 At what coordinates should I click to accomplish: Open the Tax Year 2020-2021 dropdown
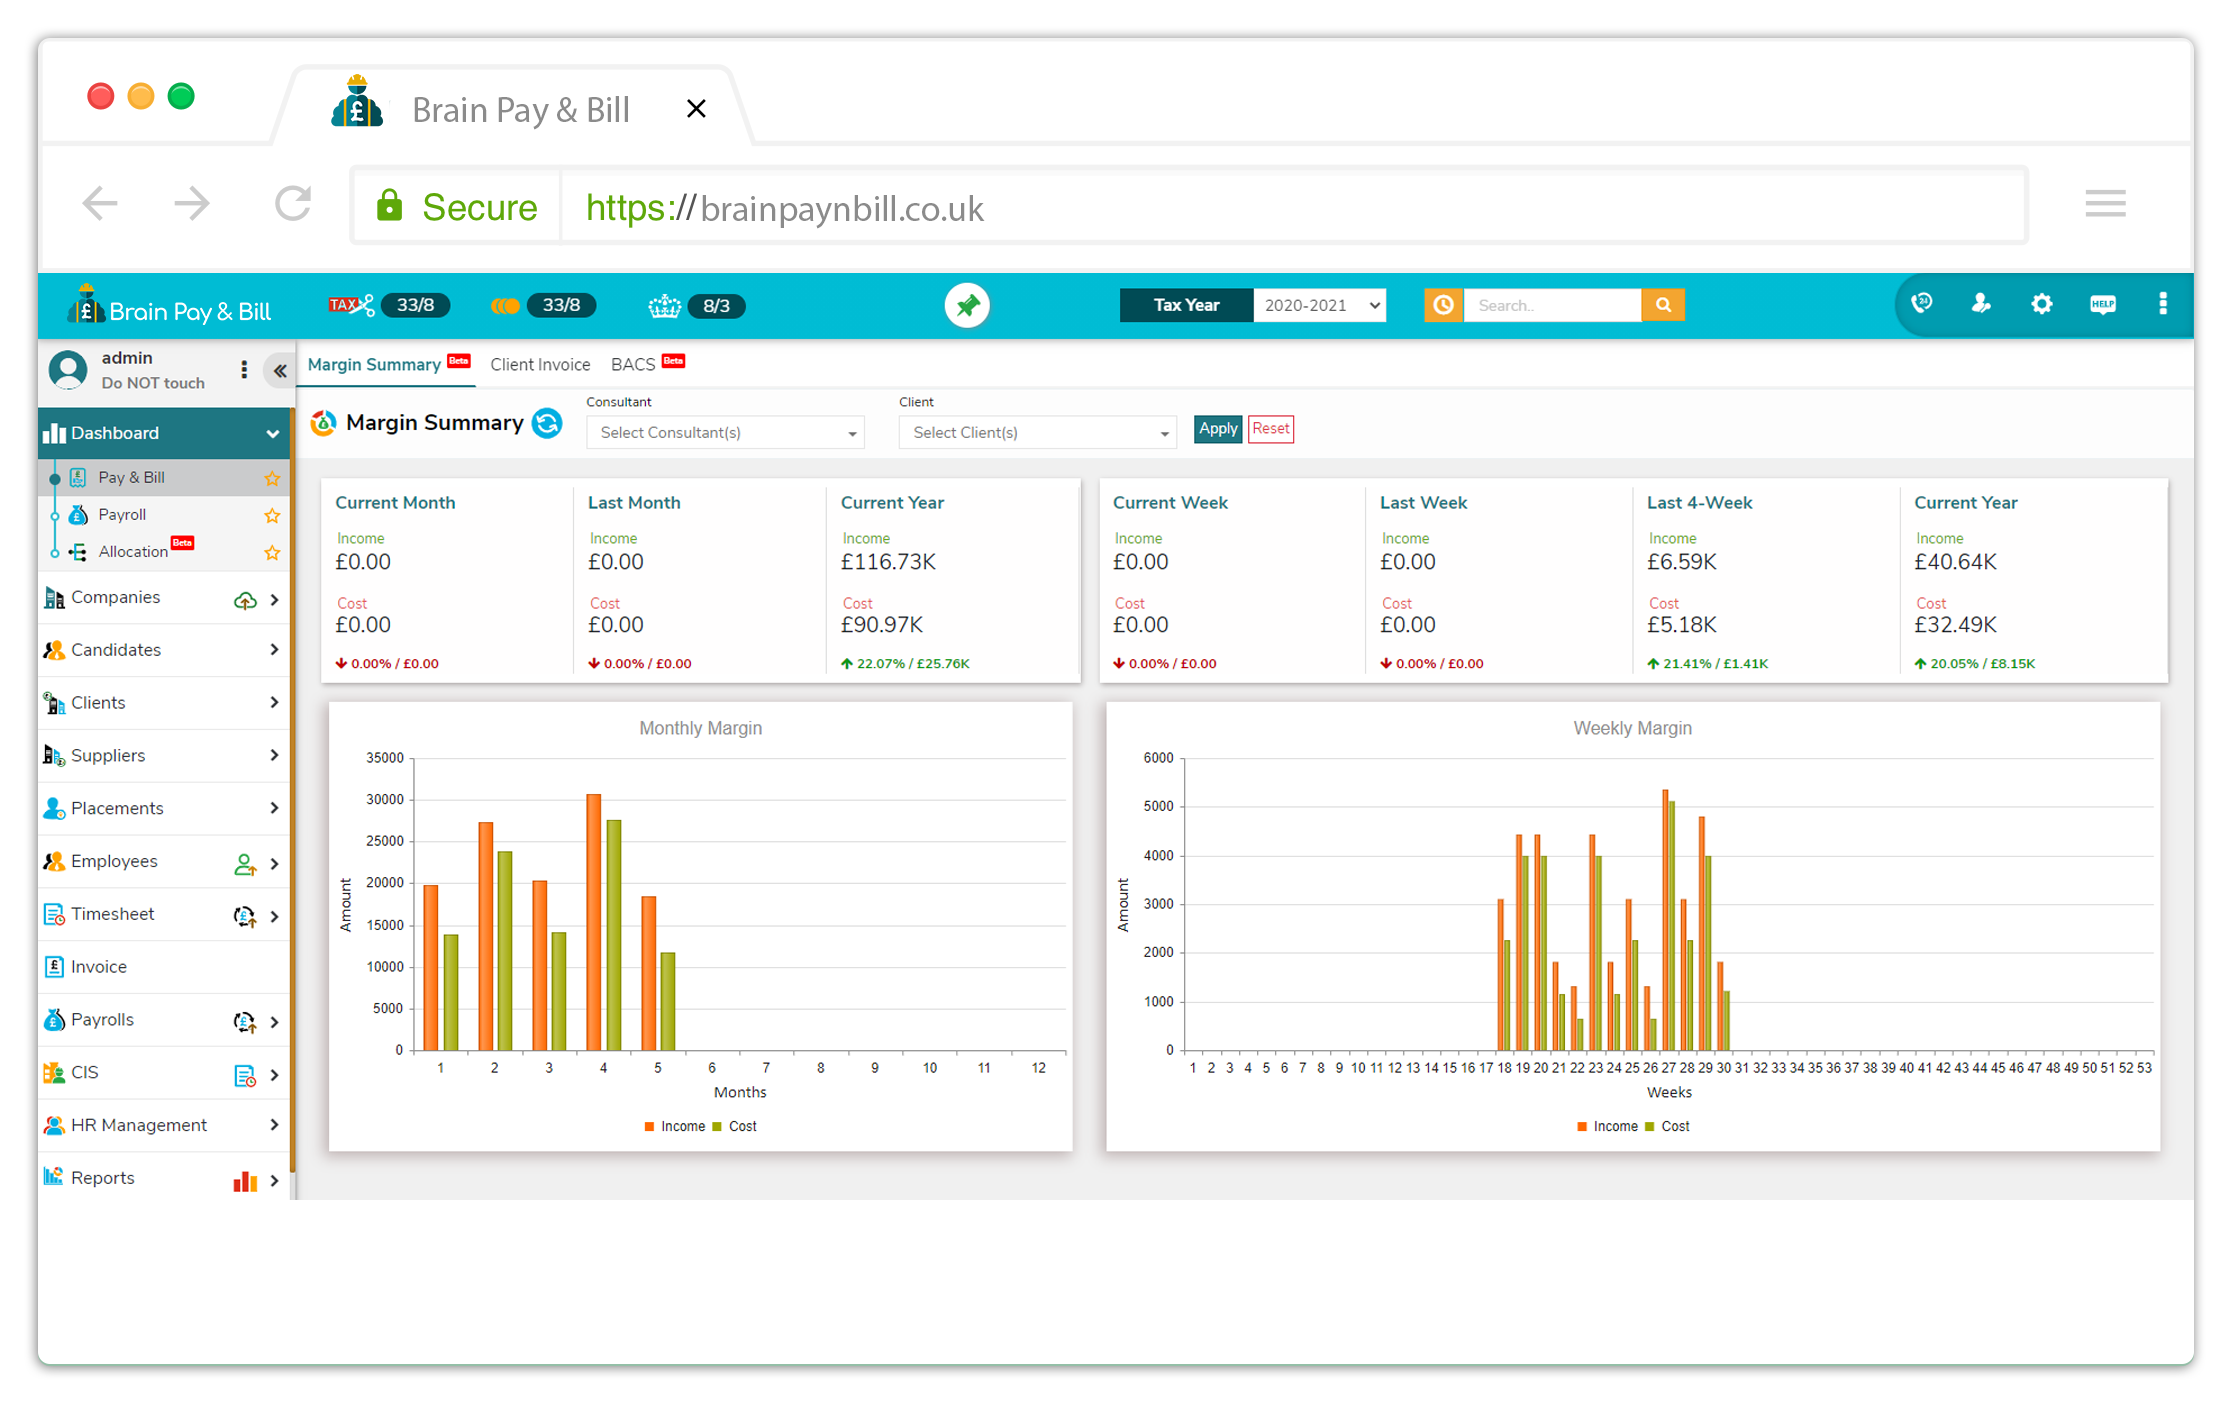coord(1320,305)
